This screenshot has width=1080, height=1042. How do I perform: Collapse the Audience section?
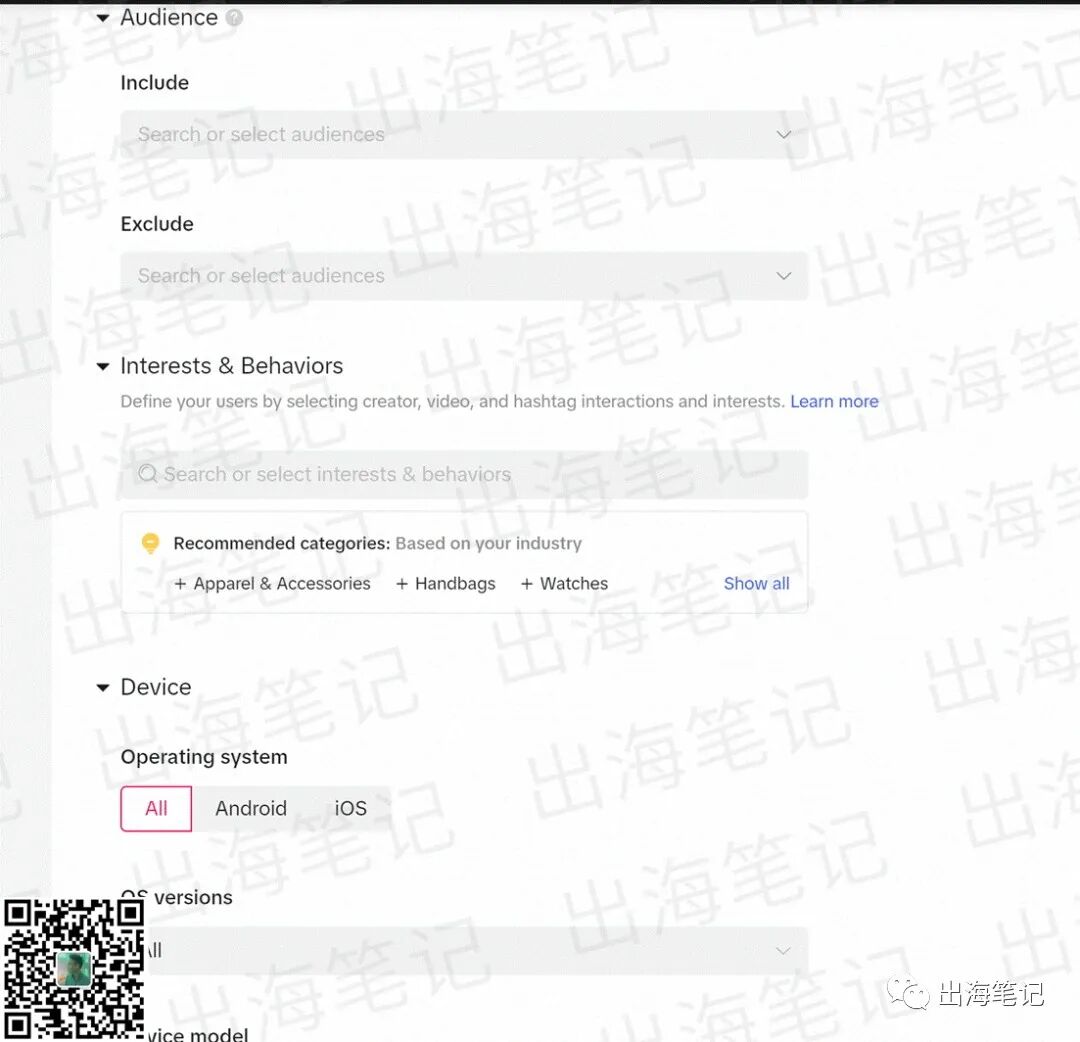click(x=102, y=17)
